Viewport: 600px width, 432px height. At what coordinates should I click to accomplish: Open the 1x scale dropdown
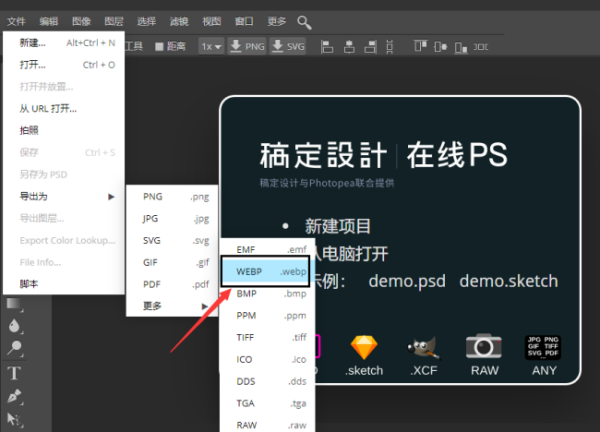[210, 46]
